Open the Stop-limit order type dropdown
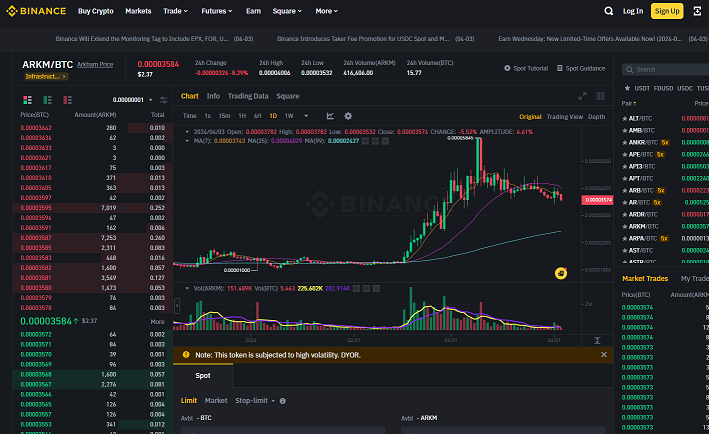 click(255, 401)
